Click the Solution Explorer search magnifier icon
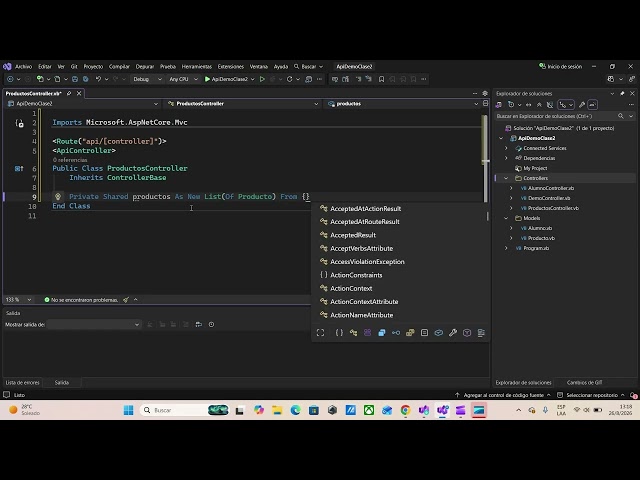 (620, 116)
